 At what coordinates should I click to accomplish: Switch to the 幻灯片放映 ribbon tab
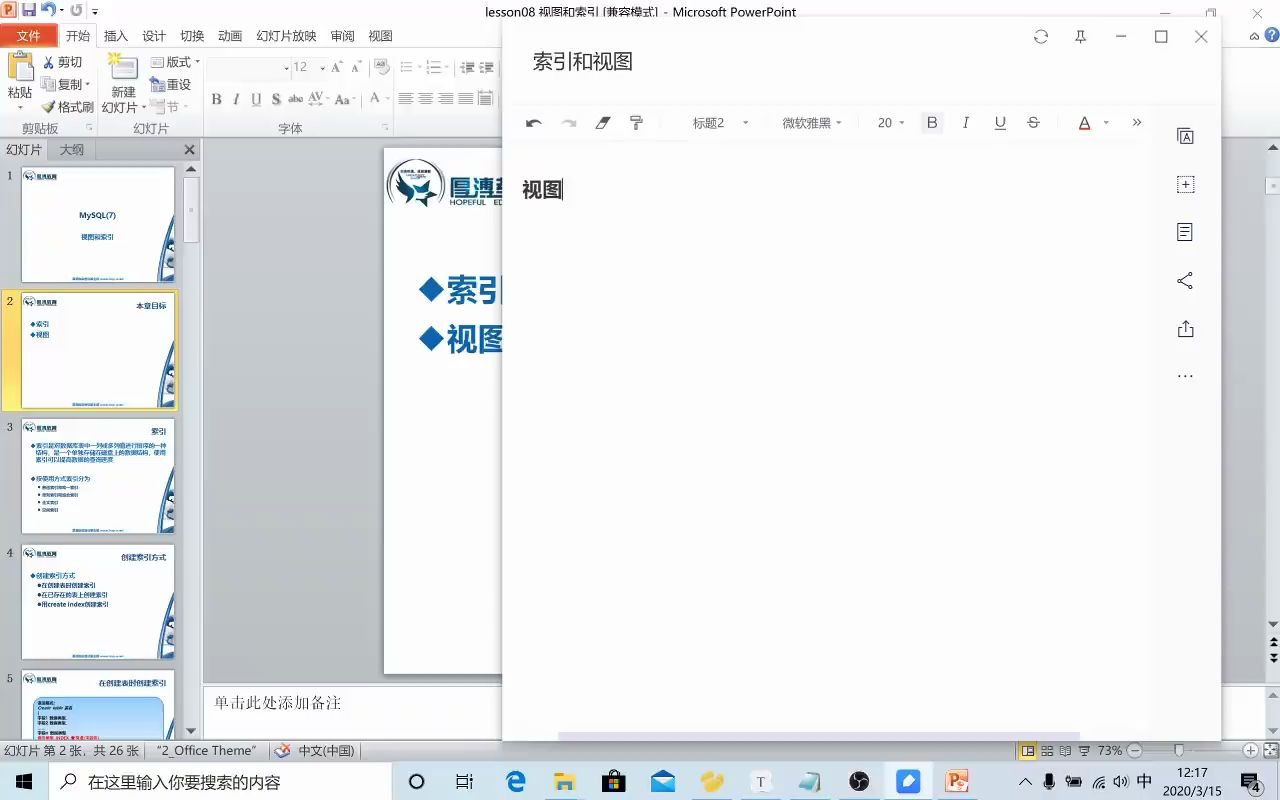click(286, 36)
